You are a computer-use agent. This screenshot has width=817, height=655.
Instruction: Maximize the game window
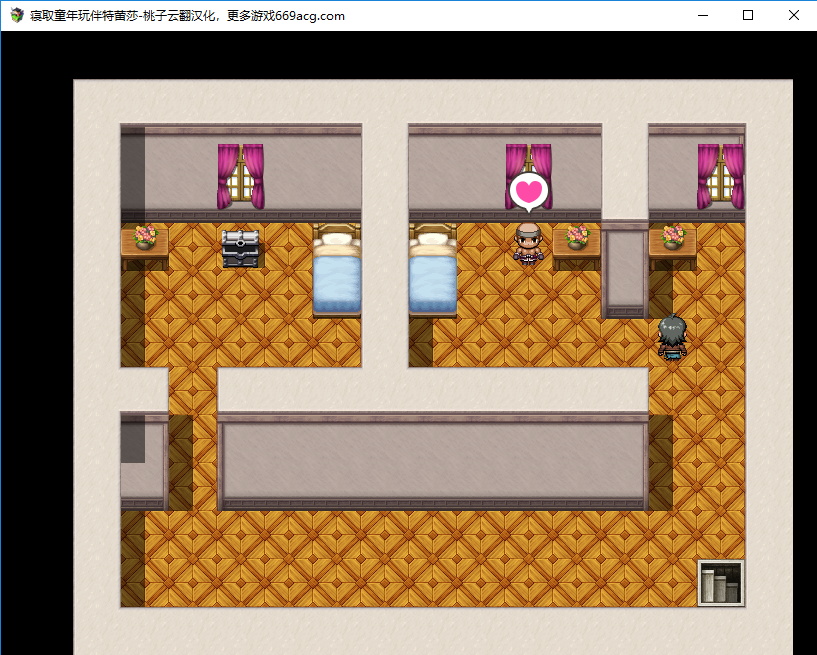click(x=748, y=16)
